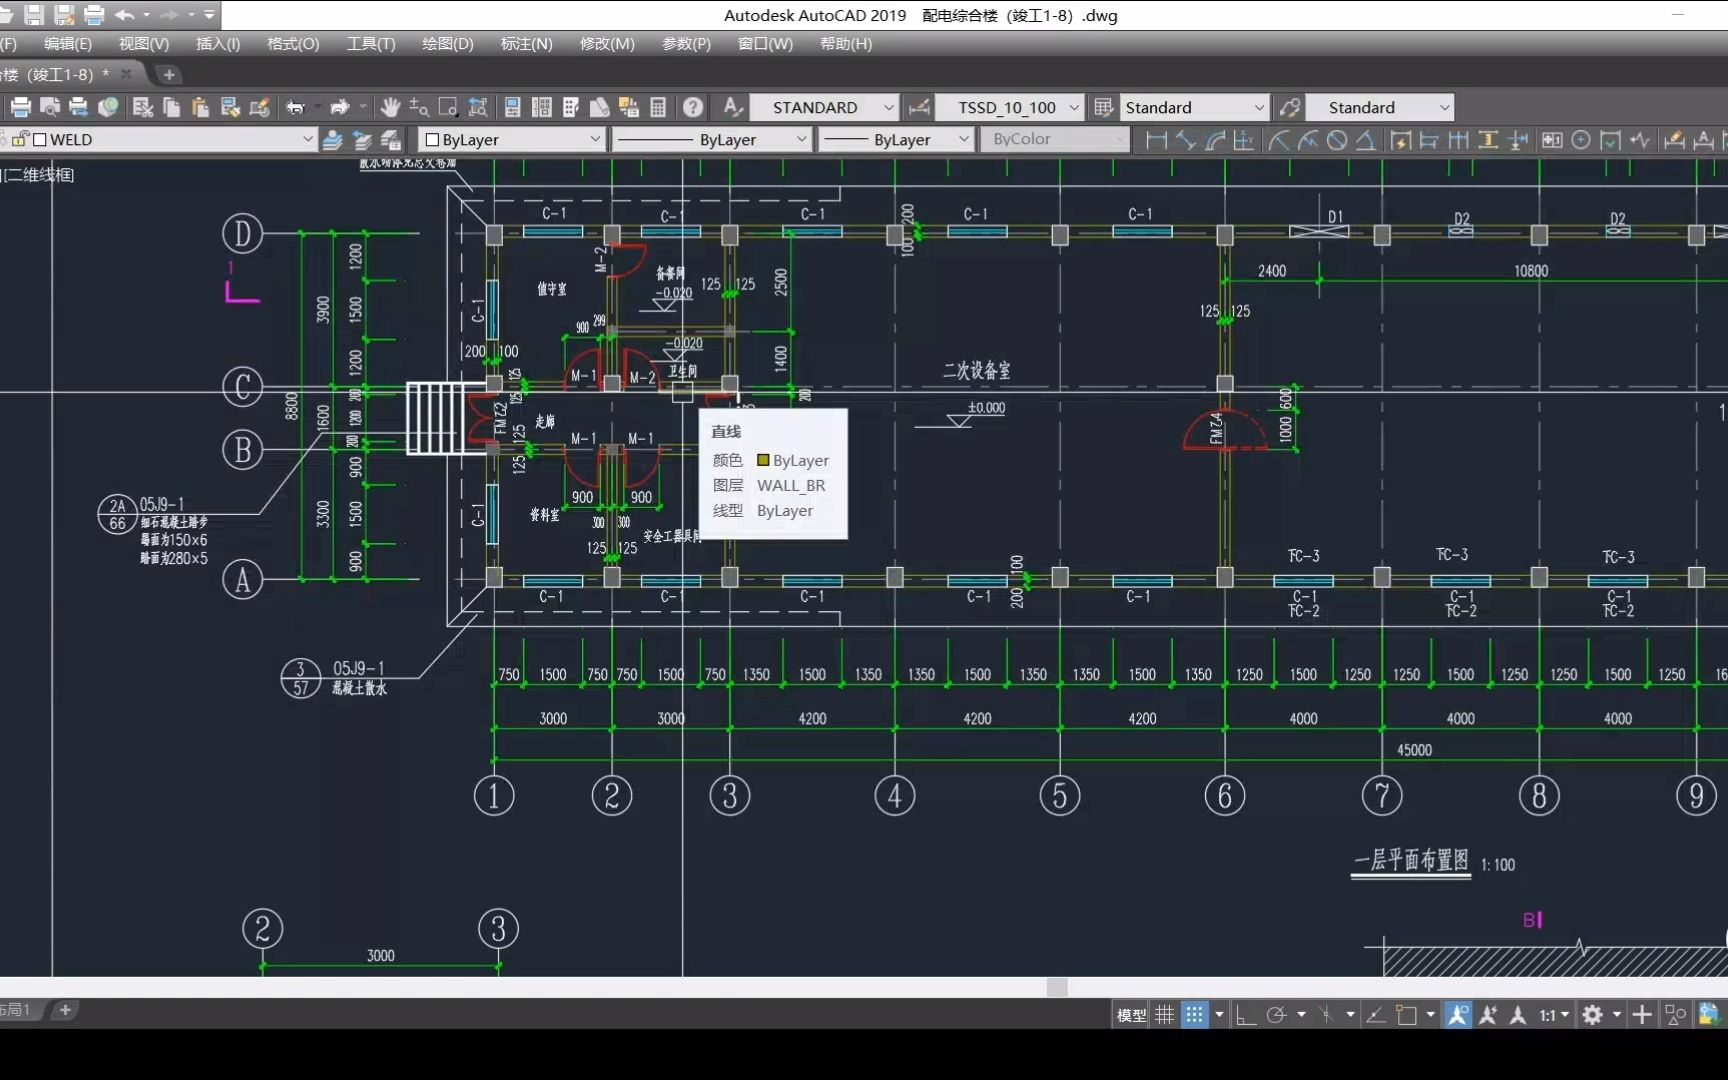Select the Aligned dimension tool
The image size is (1728, 1080).
point(1185,140)
